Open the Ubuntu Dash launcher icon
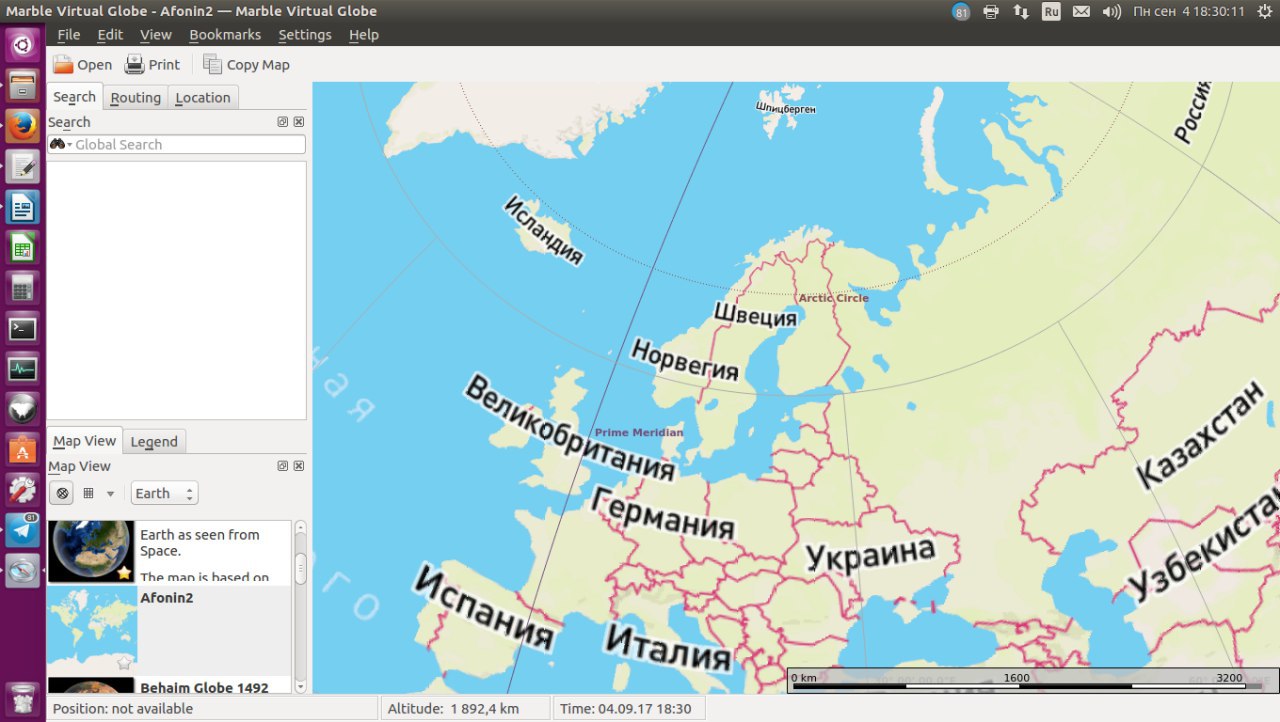 [22, 45]
